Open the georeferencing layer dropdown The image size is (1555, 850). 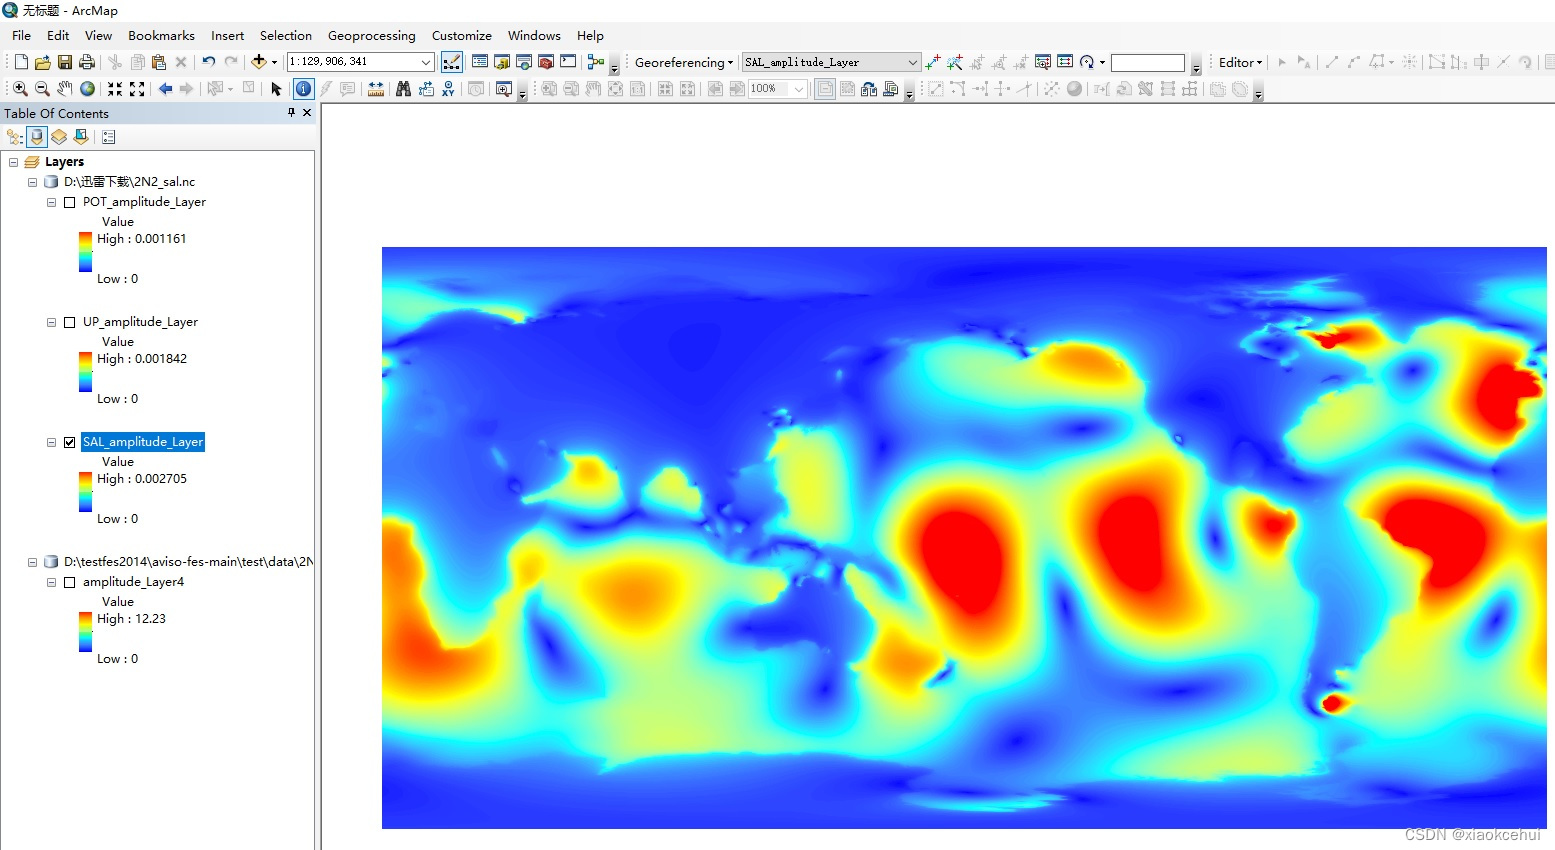pos(911,62)
